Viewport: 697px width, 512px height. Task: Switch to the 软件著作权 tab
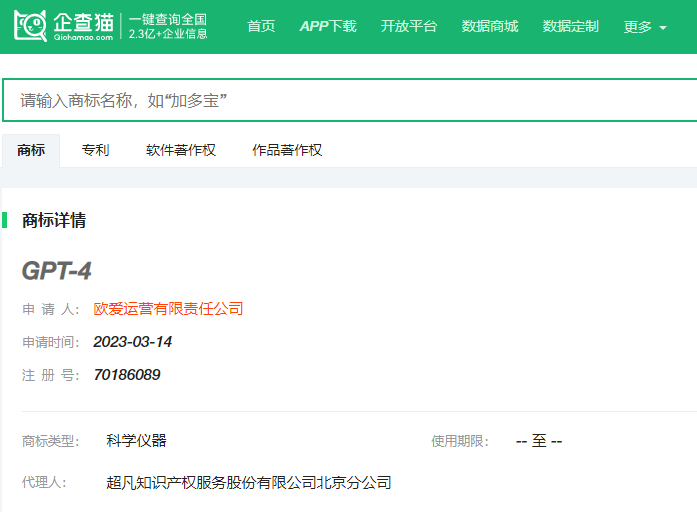click(x=181, y=150)
